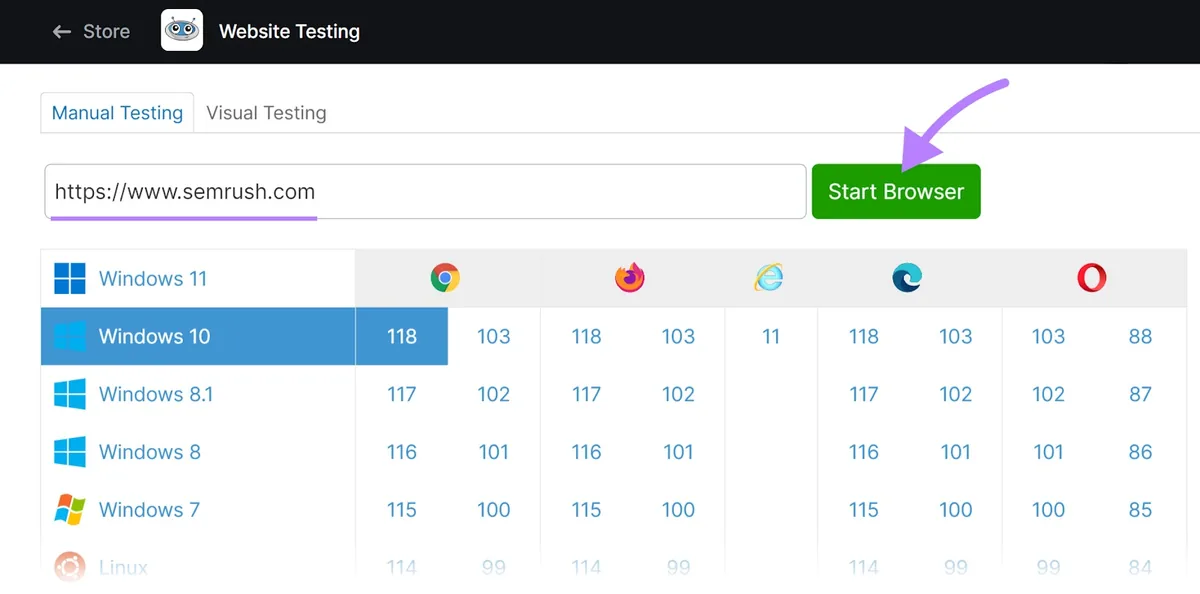Choose Edge 115 on Windows 7
Screen dimensions: 1200x594
point(864,510)
